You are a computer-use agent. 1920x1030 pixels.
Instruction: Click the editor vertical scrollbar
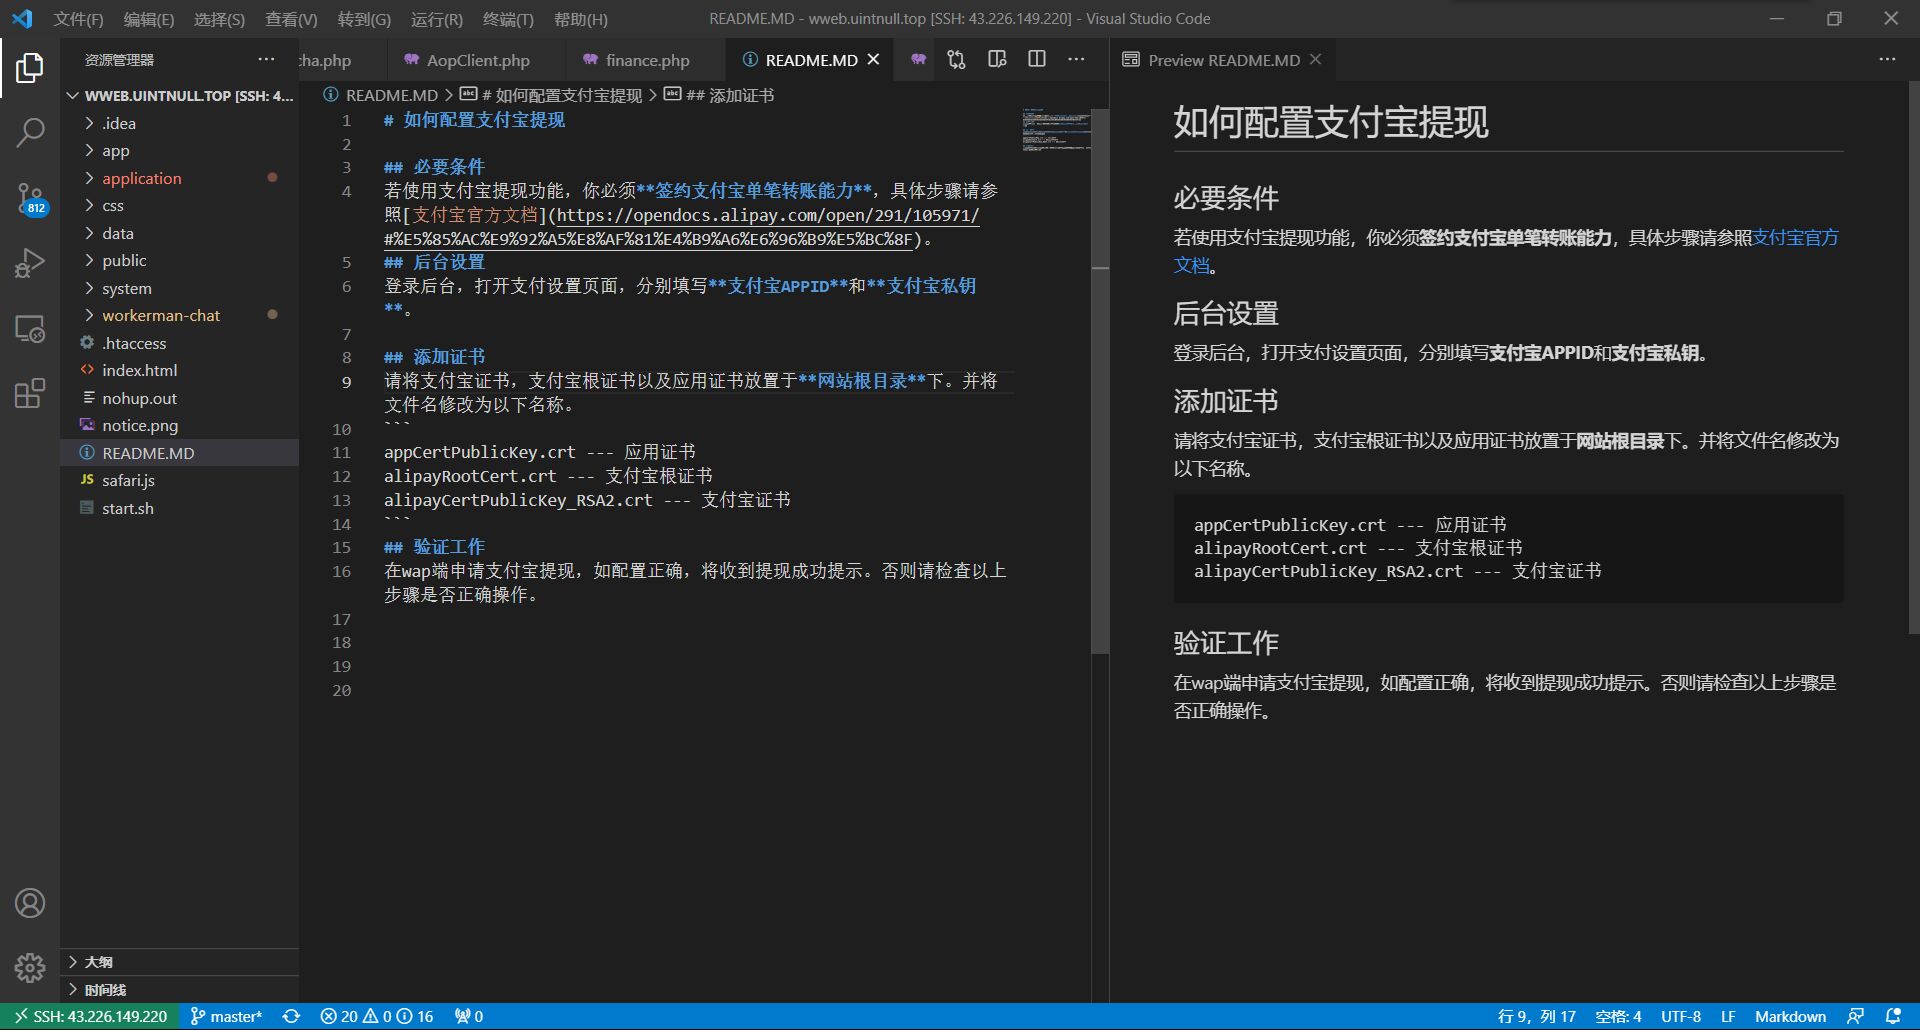1100,380
